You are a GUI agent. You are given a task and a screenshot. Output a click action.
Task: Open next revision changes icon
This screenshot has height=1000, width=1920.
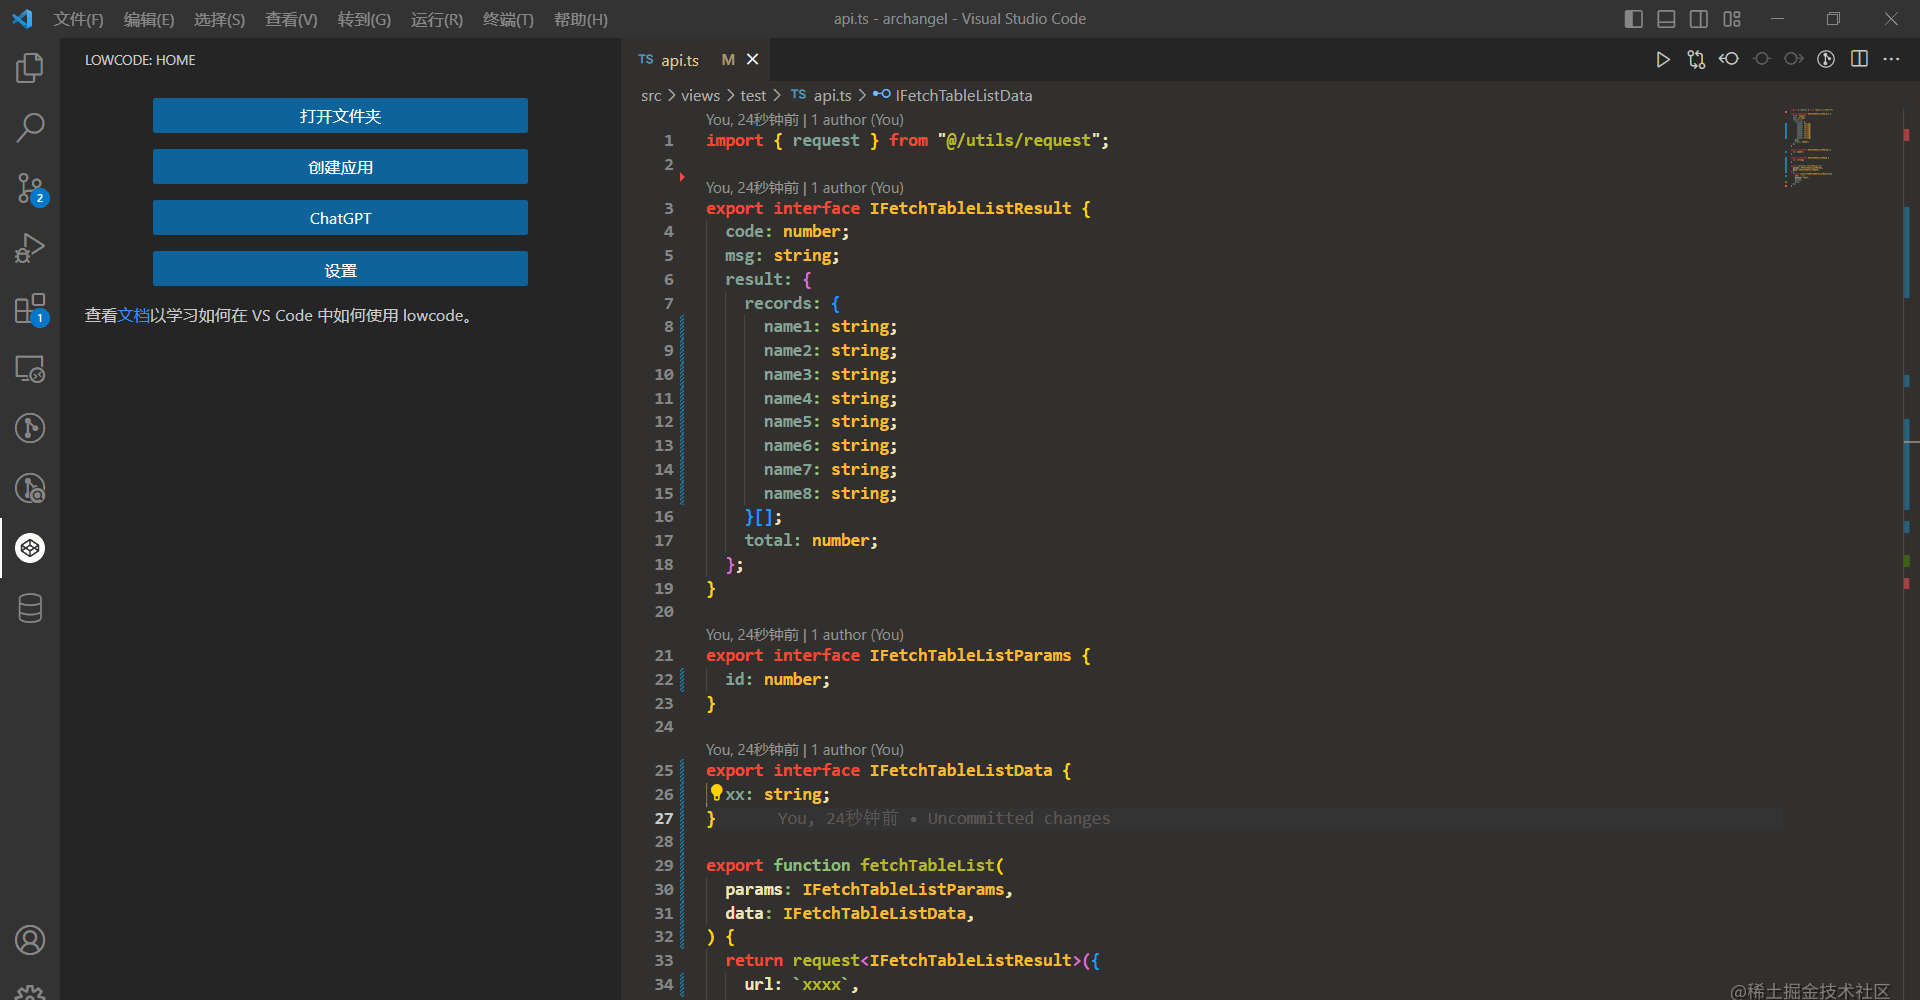pos(1794,60)
